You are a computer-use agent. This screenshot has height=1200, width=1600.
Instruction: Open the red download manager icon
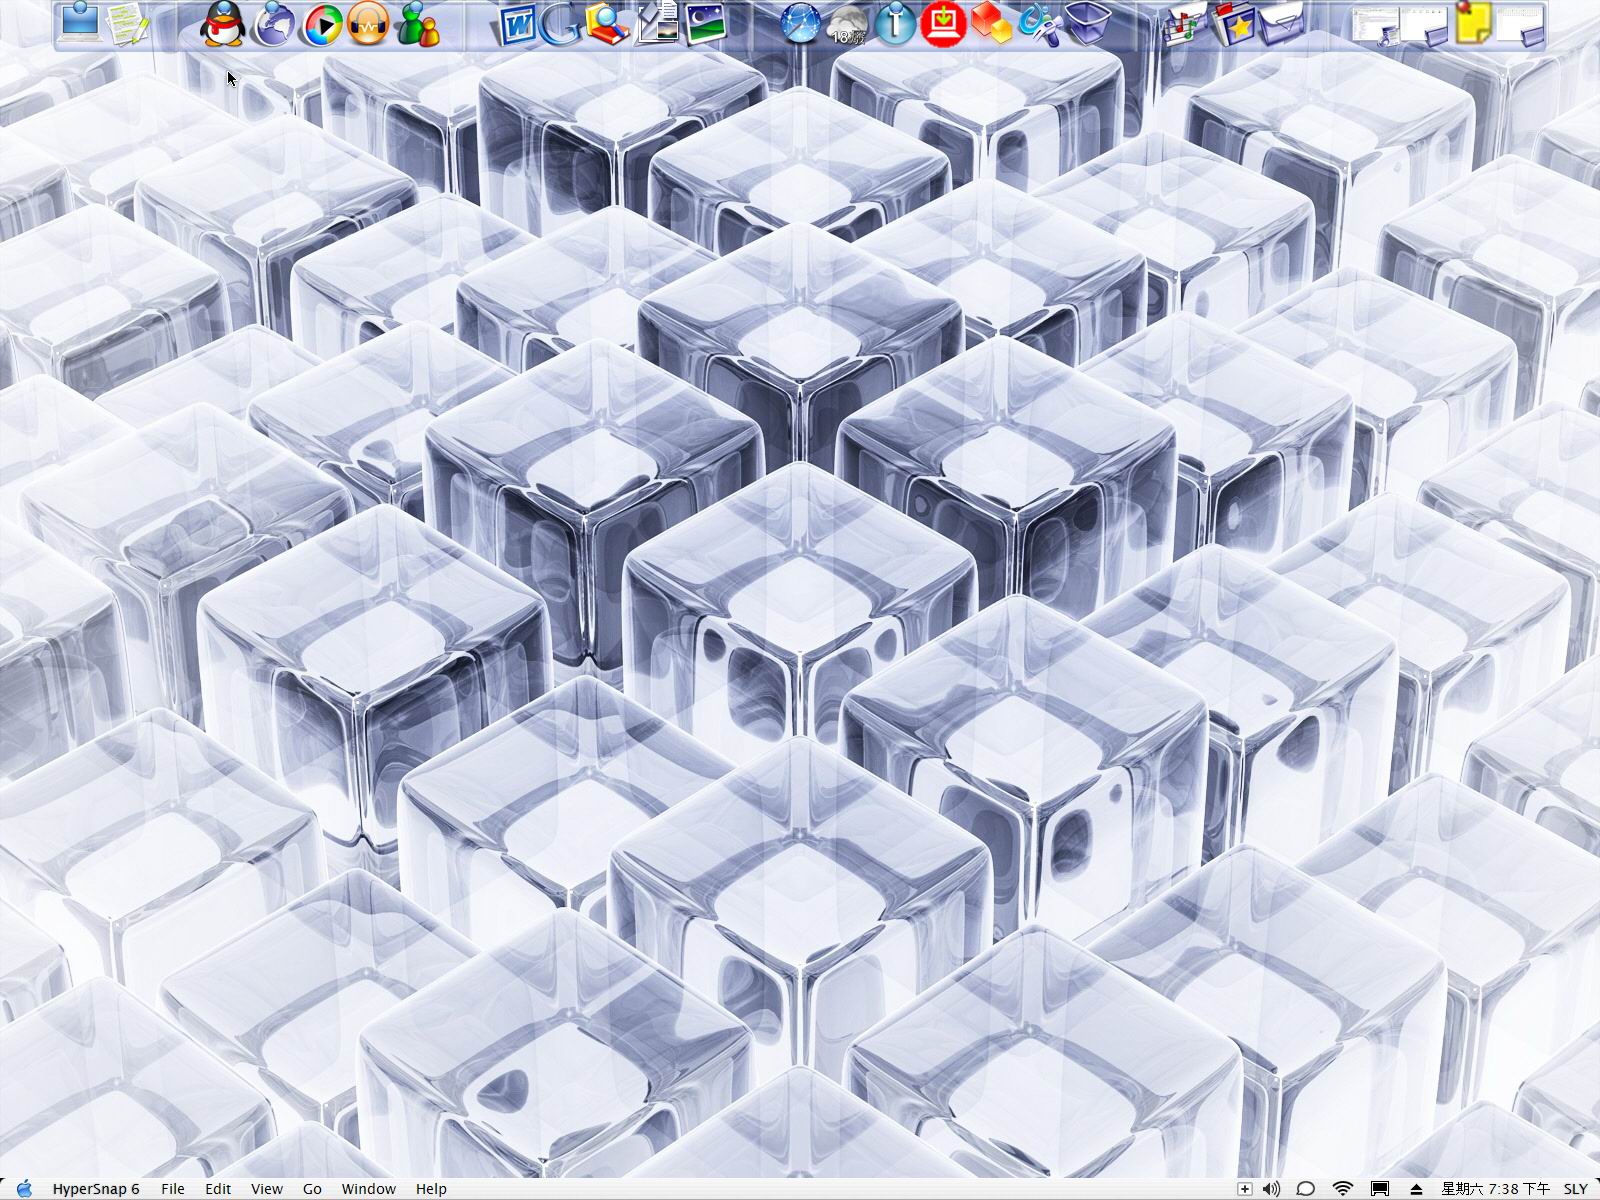tap(942, 23)
